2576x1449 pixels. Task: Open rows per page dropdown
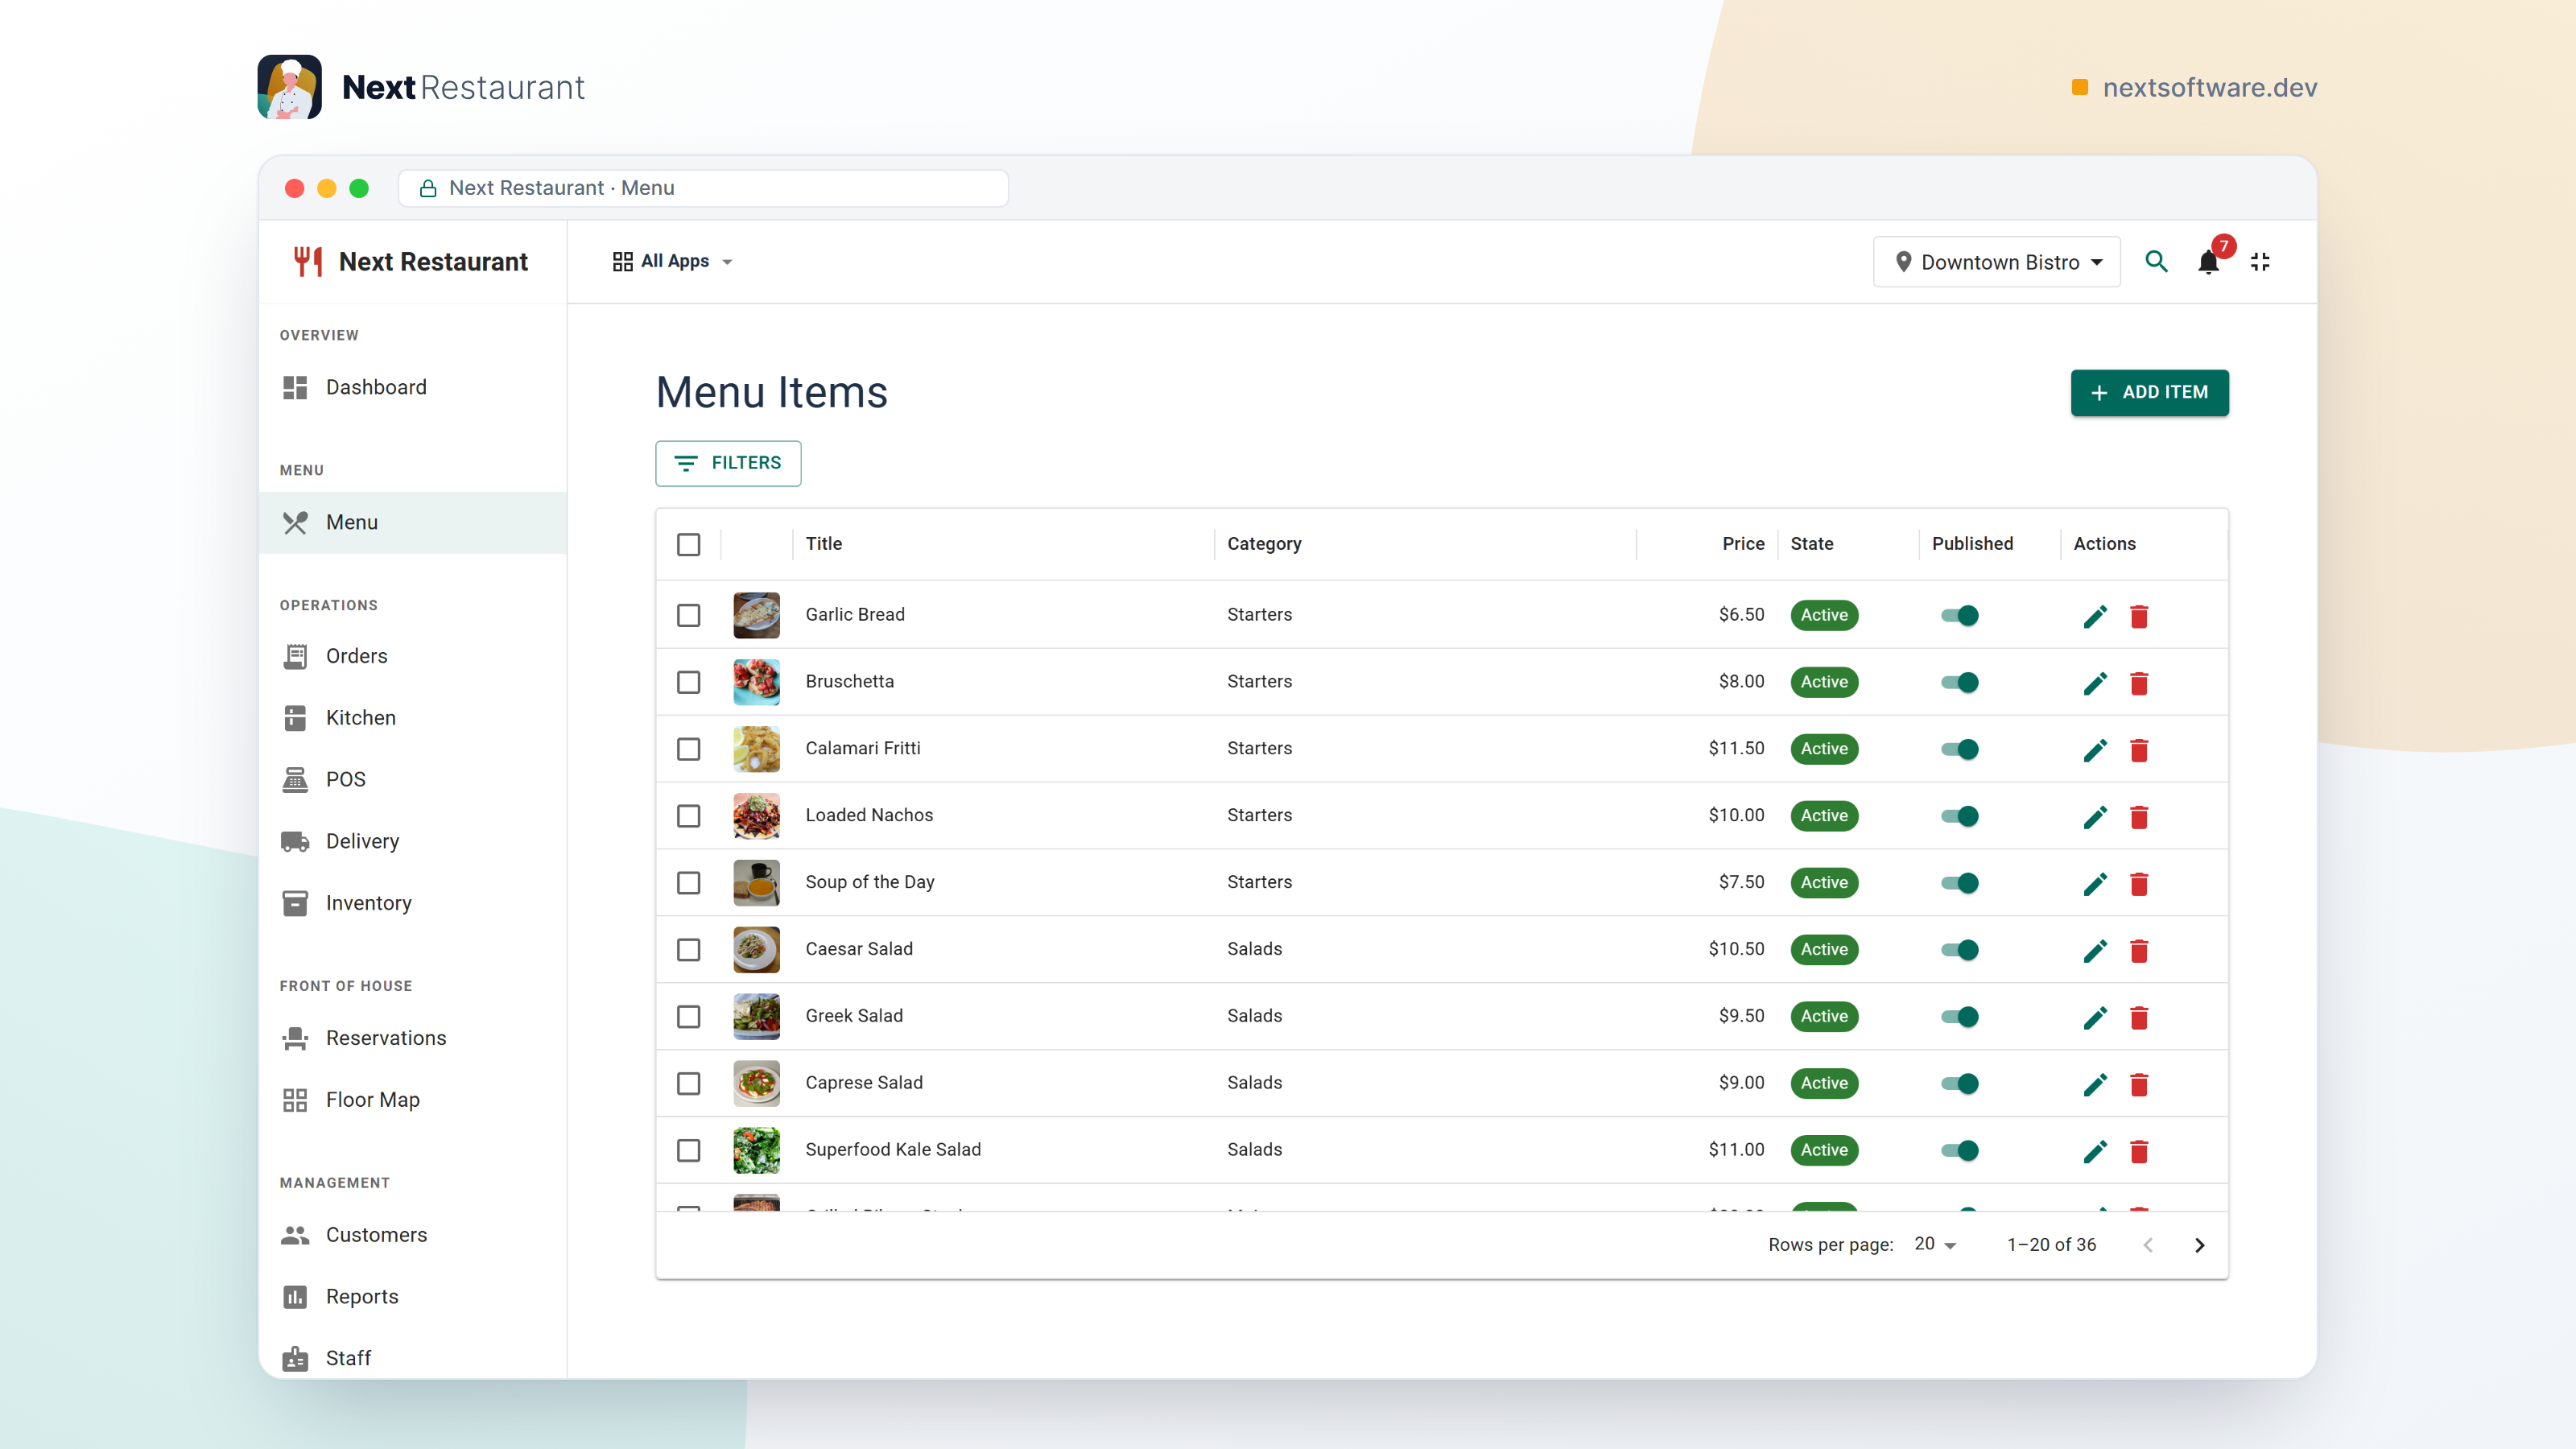click(1935, 1244)
